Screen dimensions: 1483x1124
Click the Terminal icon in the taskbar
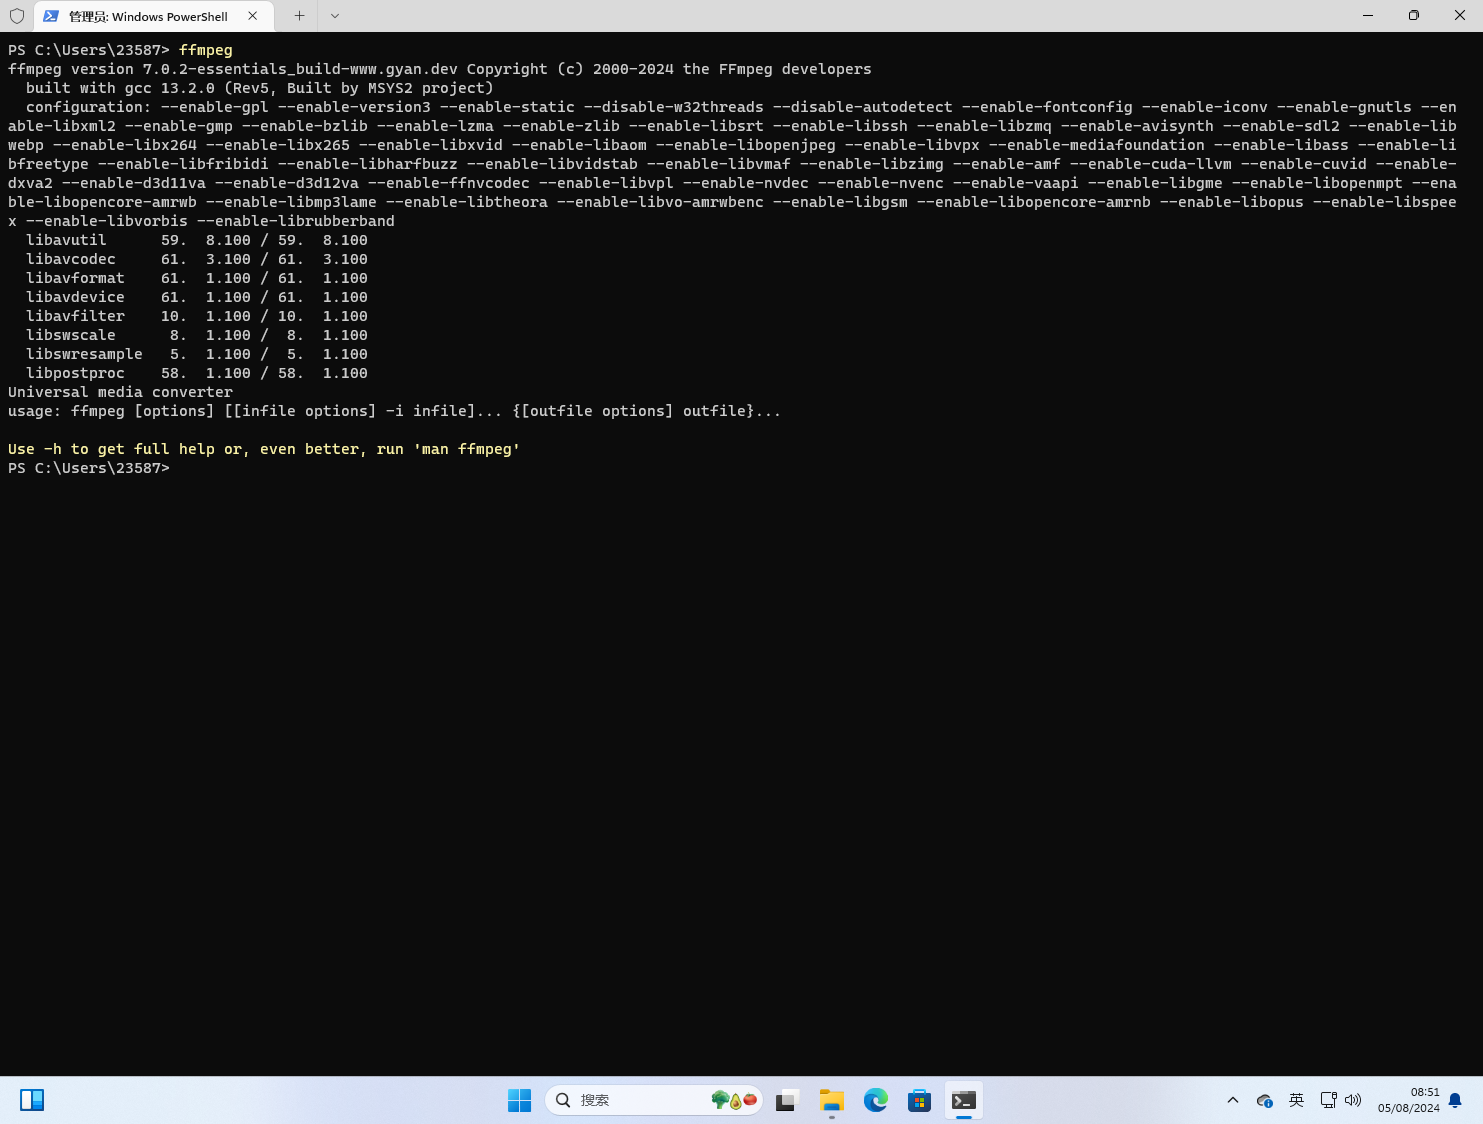(x=963, y=1100)
